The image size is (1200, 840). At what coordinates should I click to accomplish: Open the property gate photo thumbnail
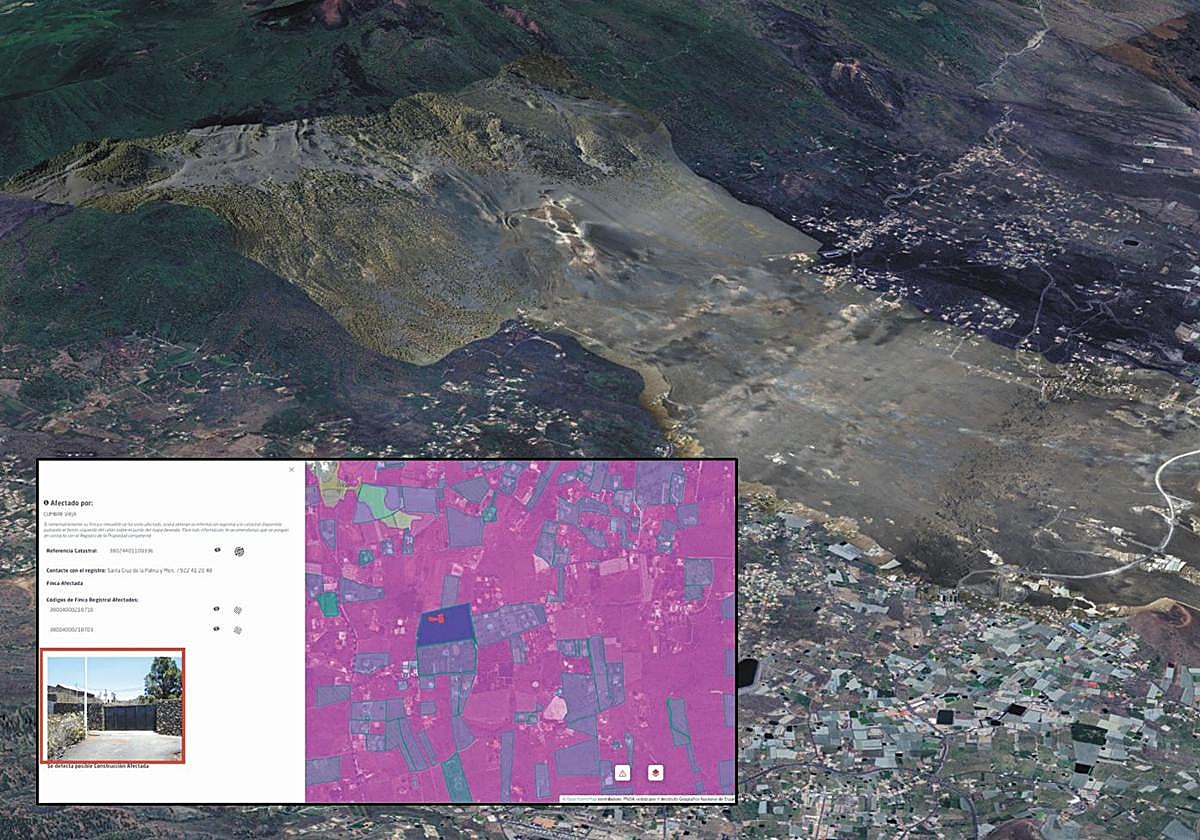(113, 706)
